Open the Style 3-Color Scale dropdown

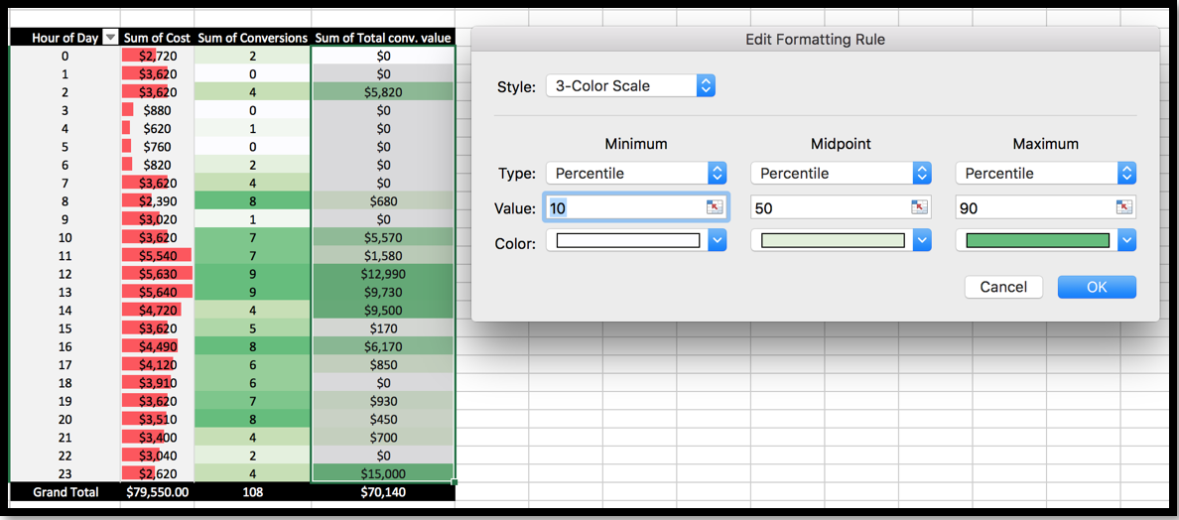[x=630, y=86]
